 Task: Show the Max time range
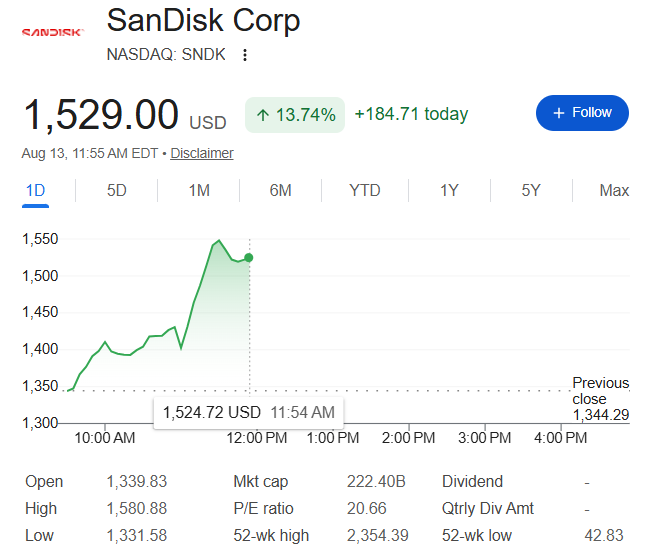pos(614,191)
